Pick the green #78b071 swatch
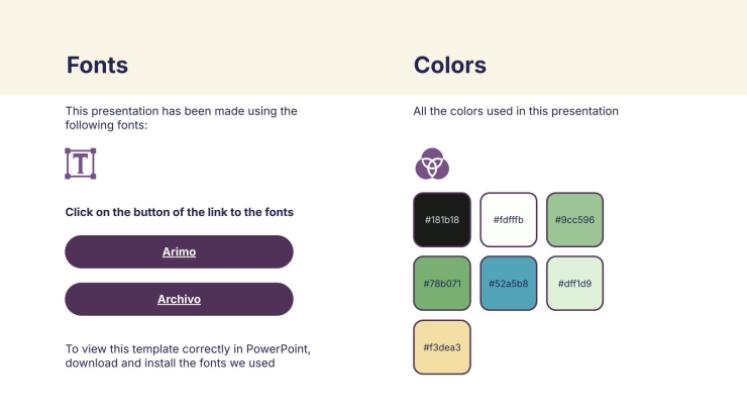 pos(441,283)
